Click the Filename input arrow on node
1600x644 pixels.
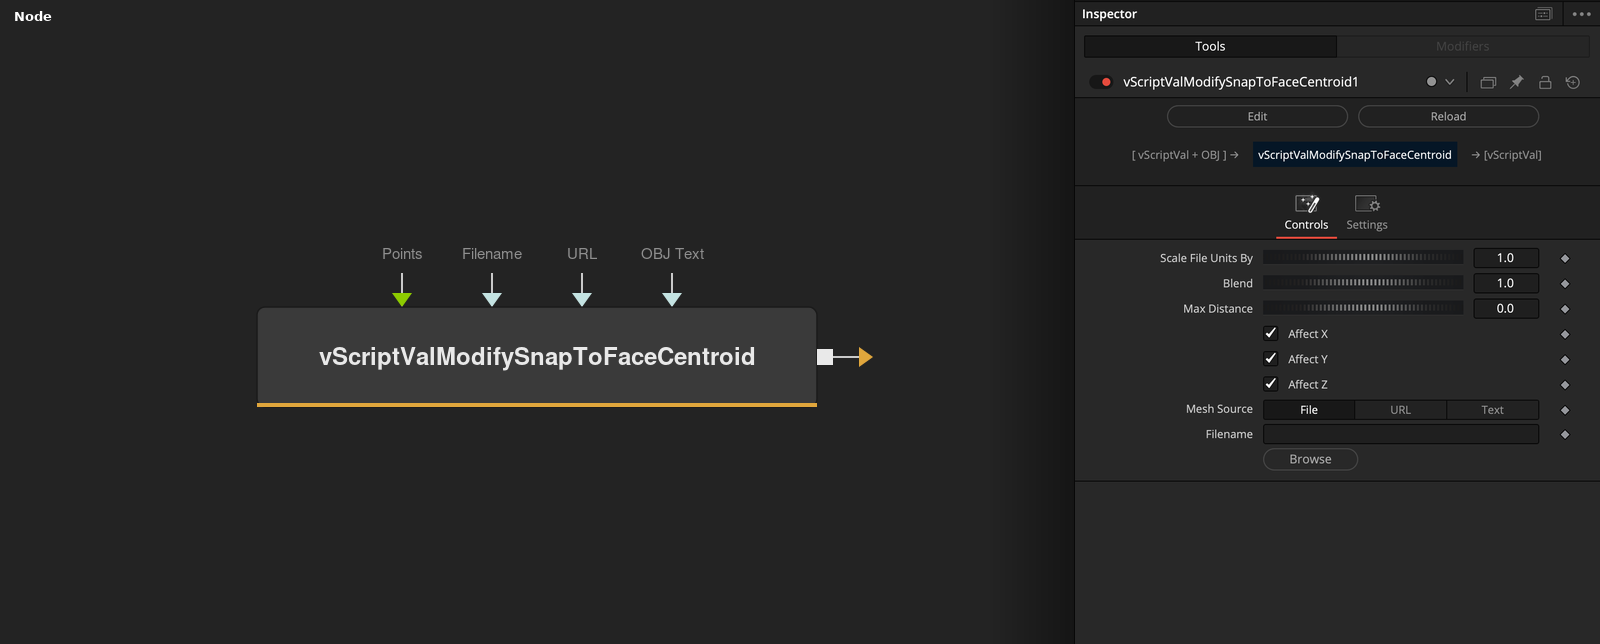pyautogui.click(x=492, y=298)
